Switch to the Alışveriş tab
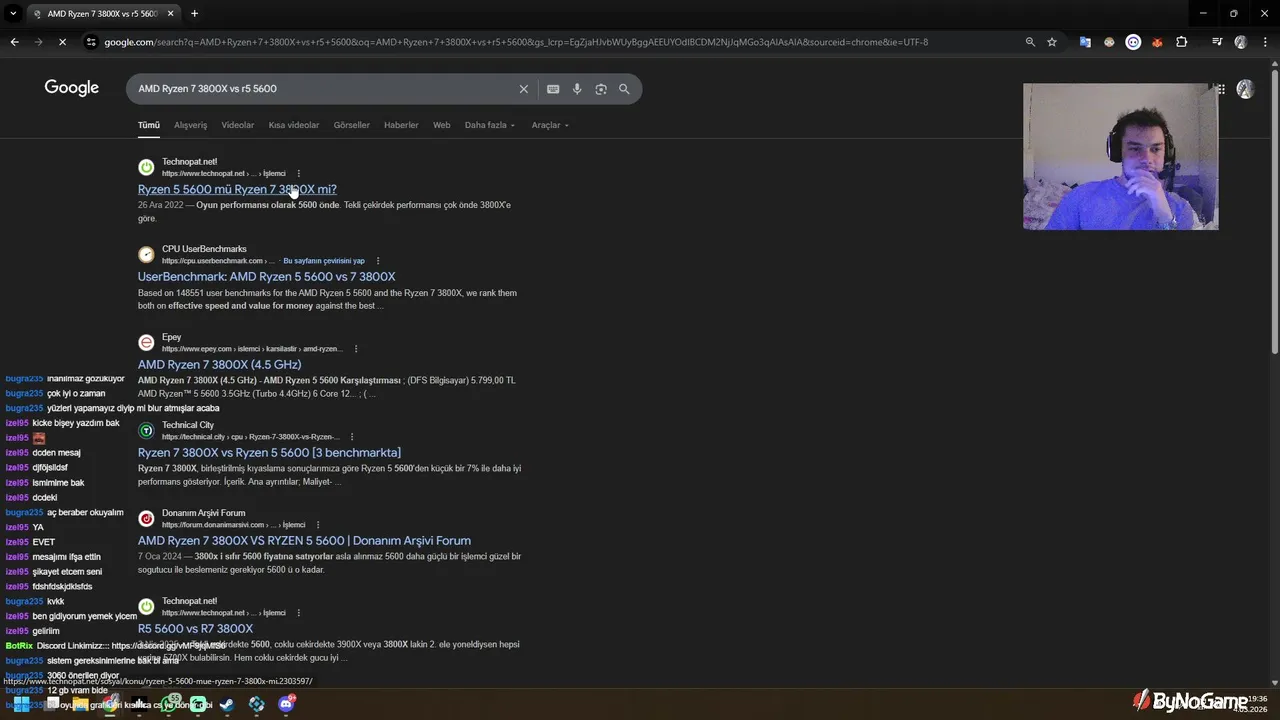The height and width of the screenshot is (720, 1280). pos(190,125)
